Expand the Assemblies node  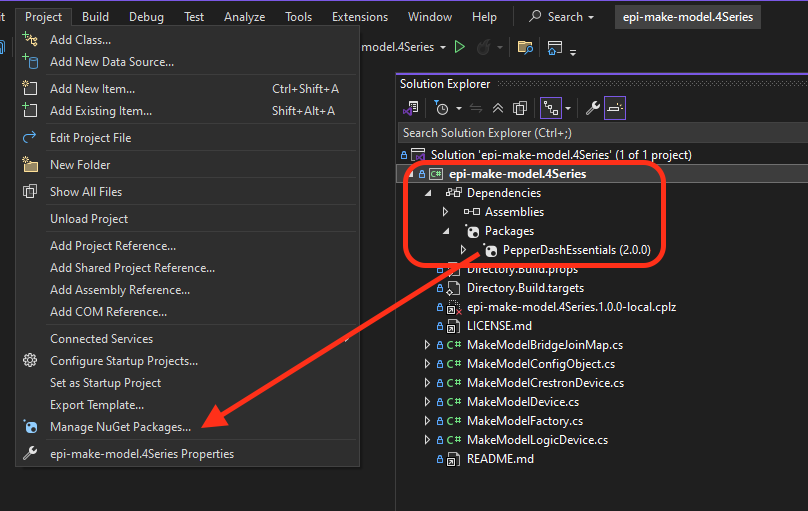tap(446, 212)
